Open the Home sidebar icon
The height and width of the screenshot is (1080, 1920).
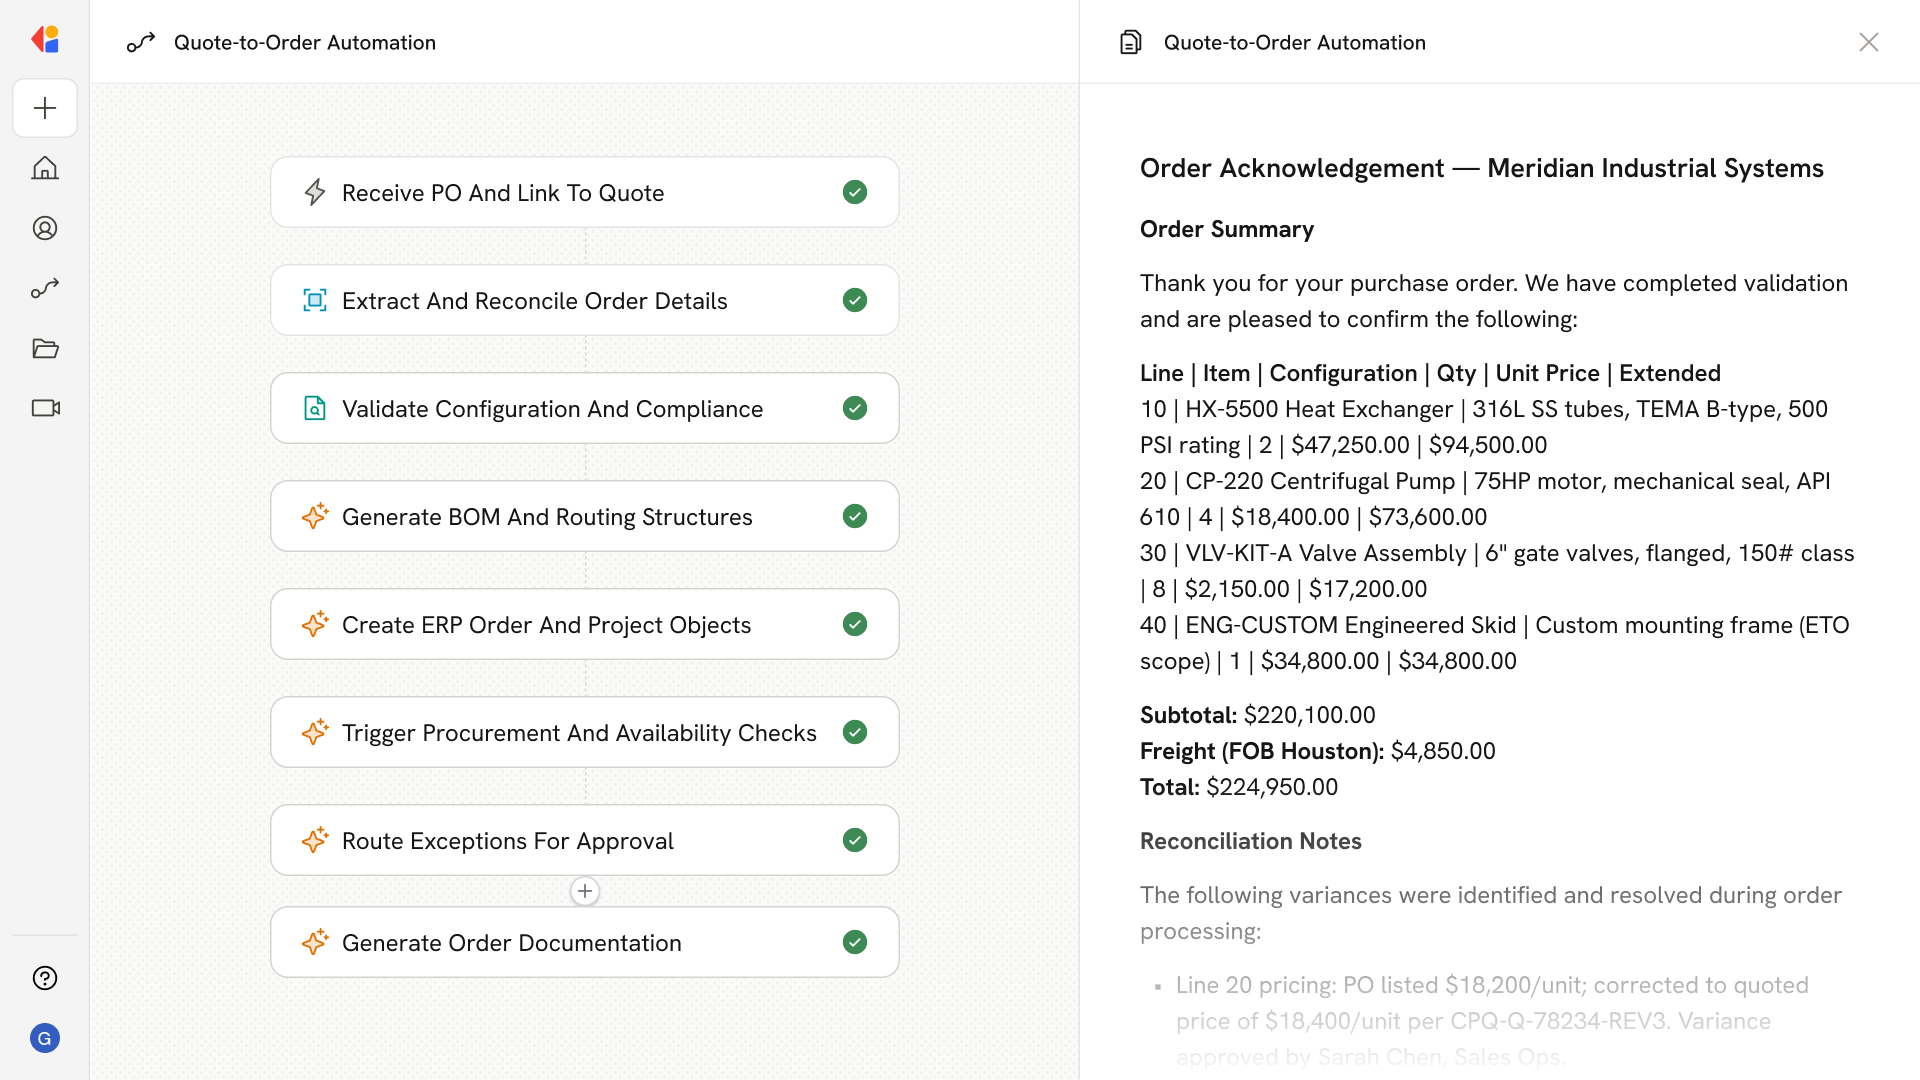point(45,168)
